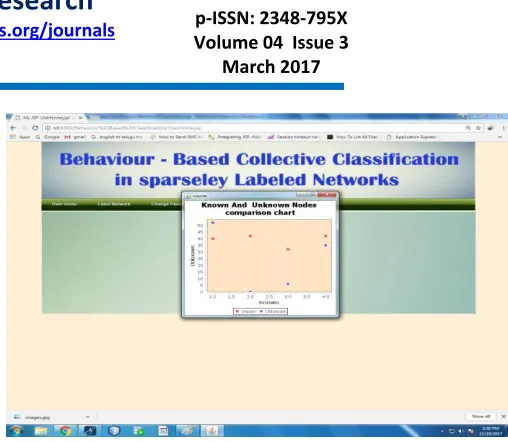This screenshot has height=442, width=508.
Task: Open File Explorer from the taskbar
Action: (x=41, y=431)
